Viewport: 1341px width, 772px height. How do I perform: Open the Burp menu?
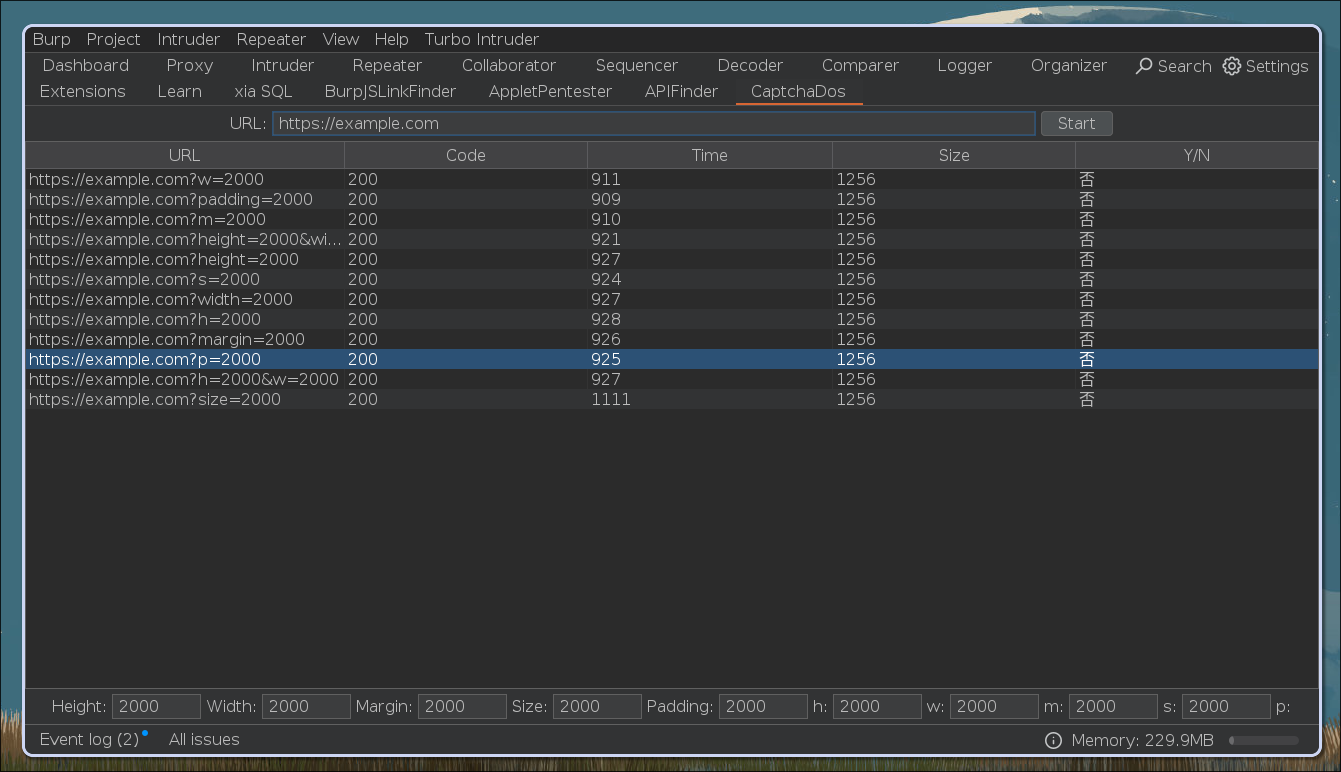(52, 39)
